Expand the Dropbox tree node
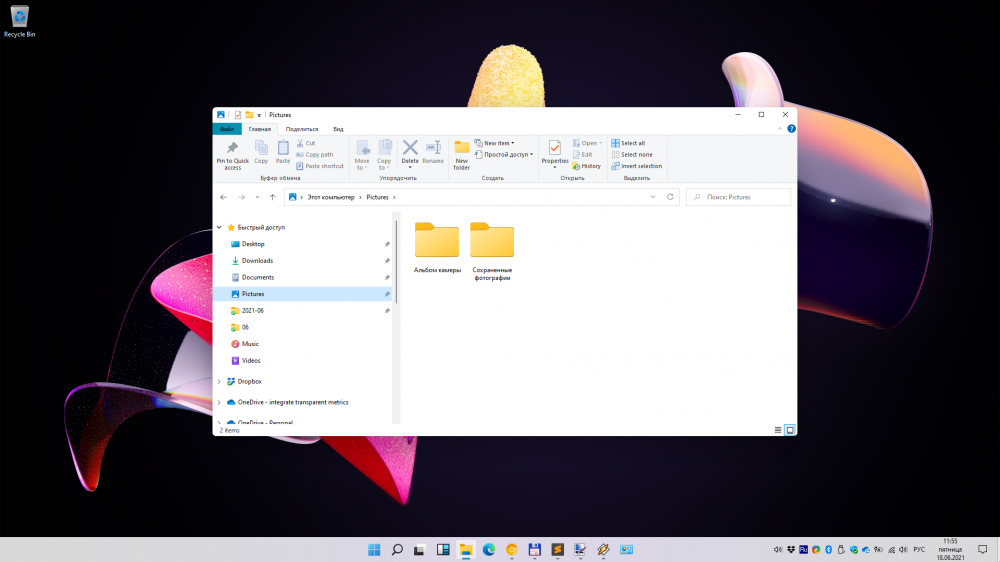Screen dimensions: 1000x562 (220, 381)
